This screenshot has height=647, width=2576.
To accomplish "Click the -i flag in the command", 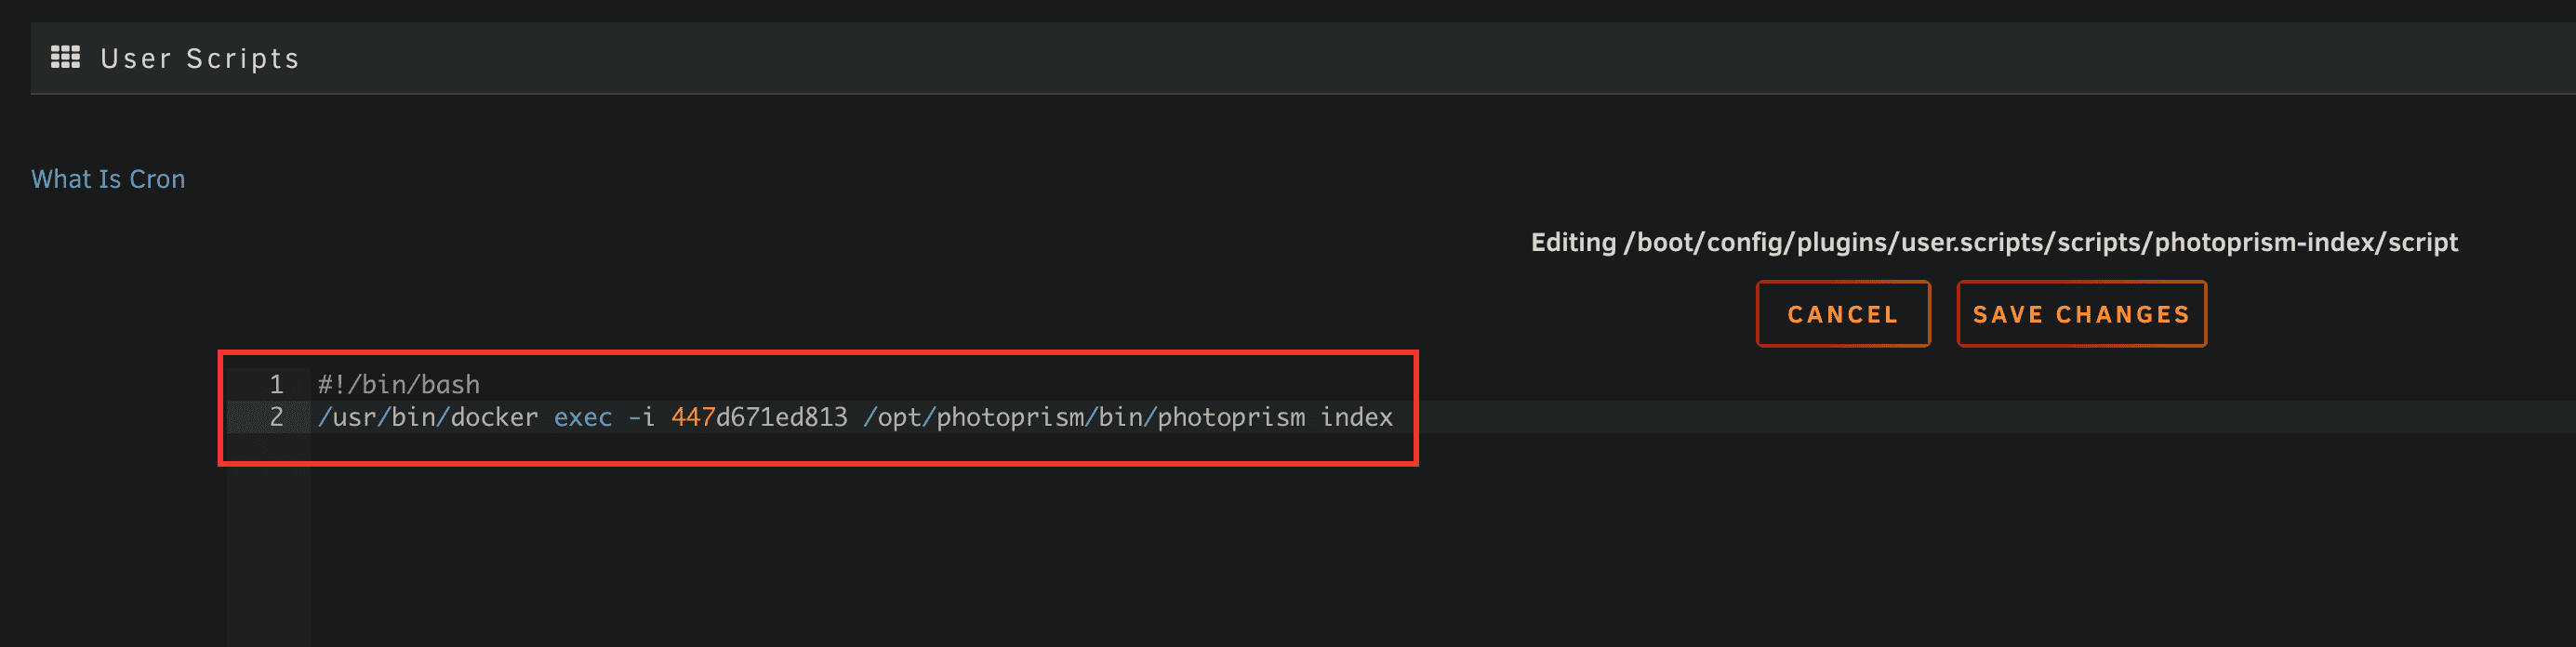I will coord(641,417).
